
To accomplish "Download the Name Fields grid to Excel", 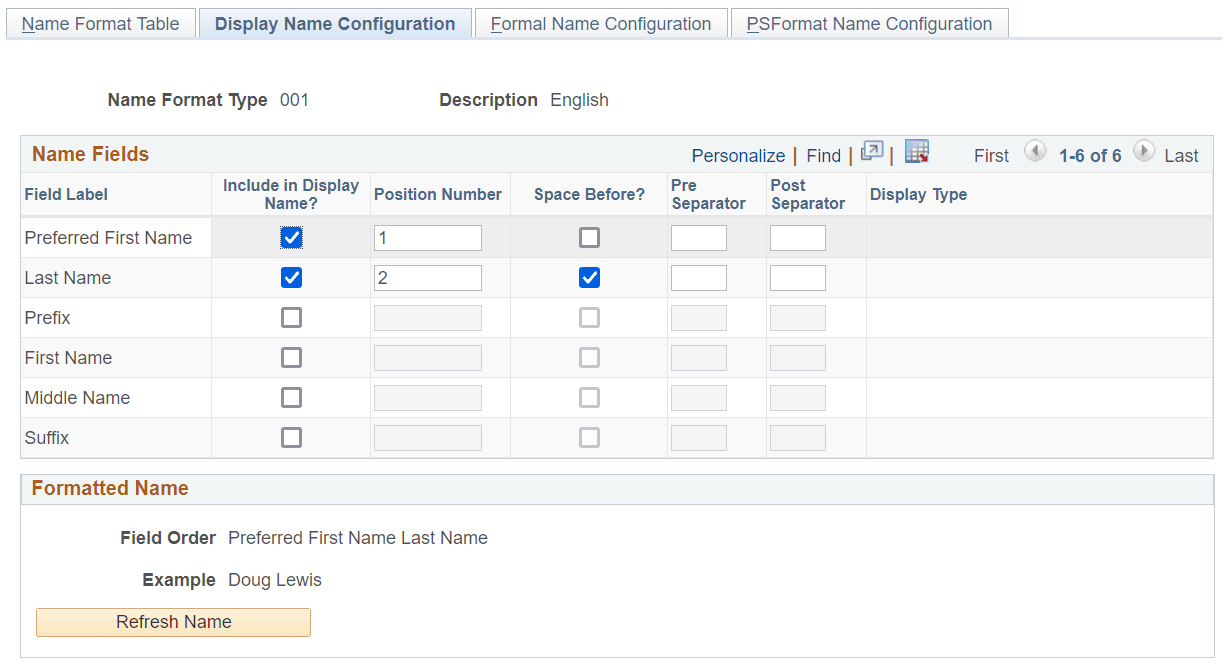I will [x=916, y=153].
